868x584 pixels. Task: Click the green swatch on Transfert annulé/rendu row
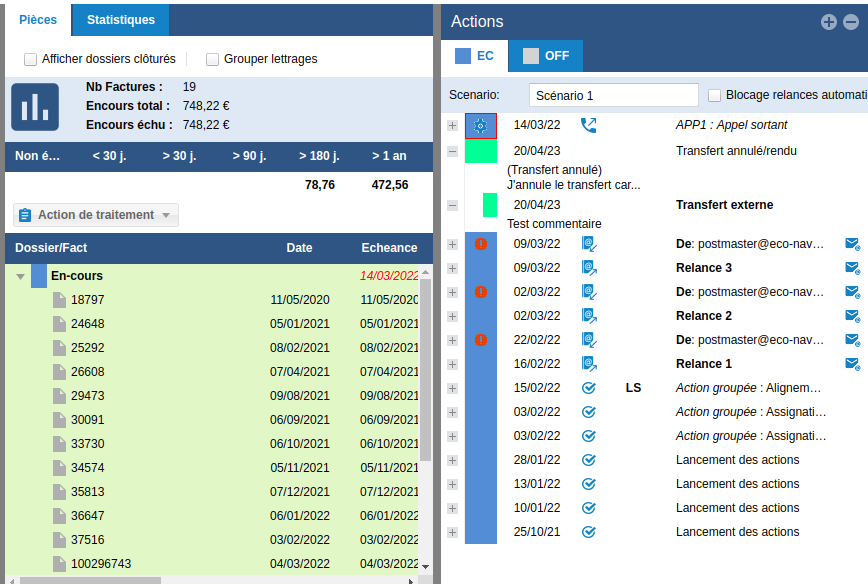coord(481,151)
